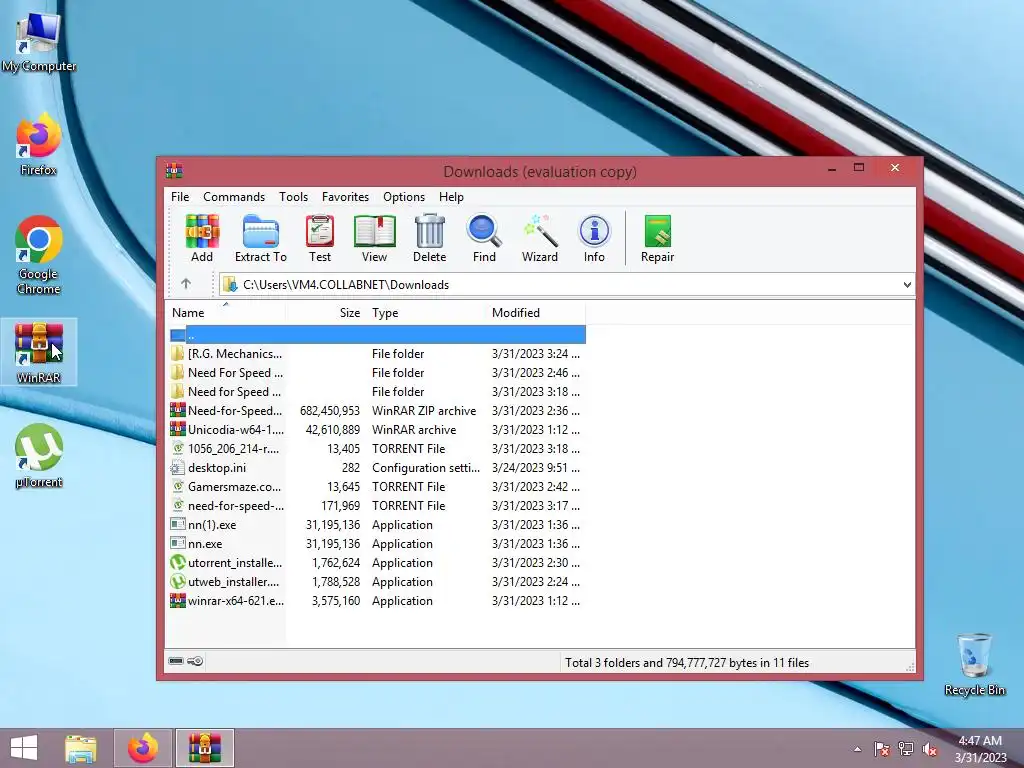Image resolution: width=1024 pixels, height=768 pixels.
Task: Click the Delete trash can icon
Action: click(x=430, y=238)
